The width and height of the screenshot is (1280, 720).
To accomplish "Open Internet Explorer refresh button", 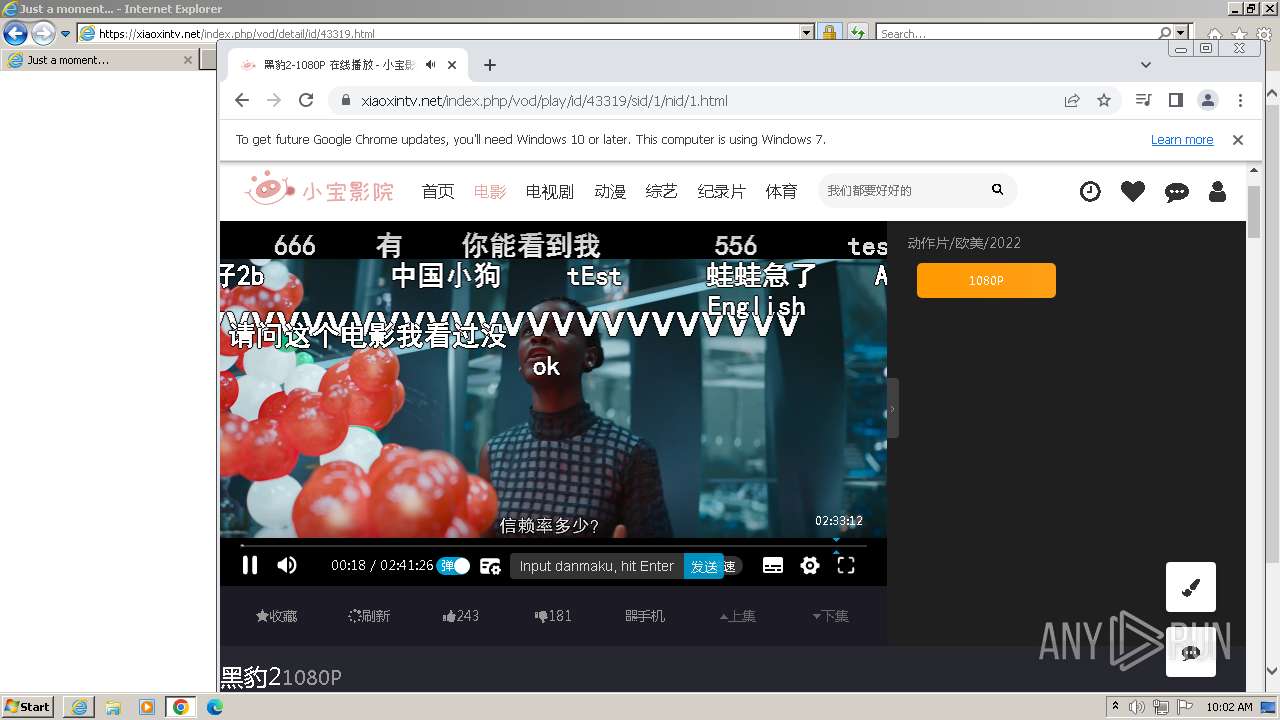I will [x=857, y=33].
